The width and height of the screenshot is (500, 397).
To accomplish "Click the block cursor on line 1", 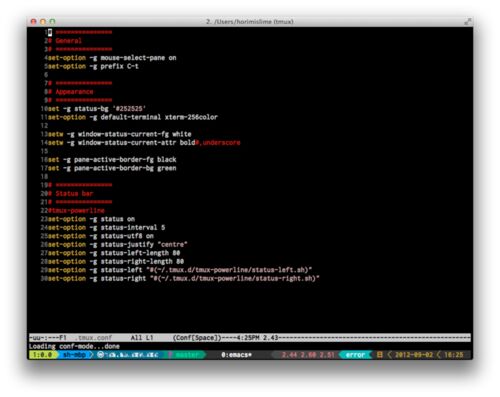I will [50, 32].
